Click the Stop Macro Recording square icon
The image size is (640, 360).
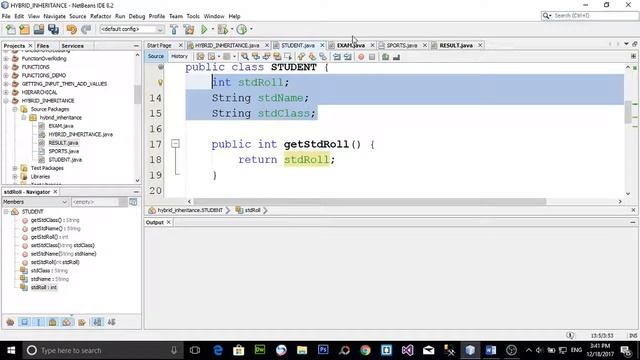click(372, 57)
